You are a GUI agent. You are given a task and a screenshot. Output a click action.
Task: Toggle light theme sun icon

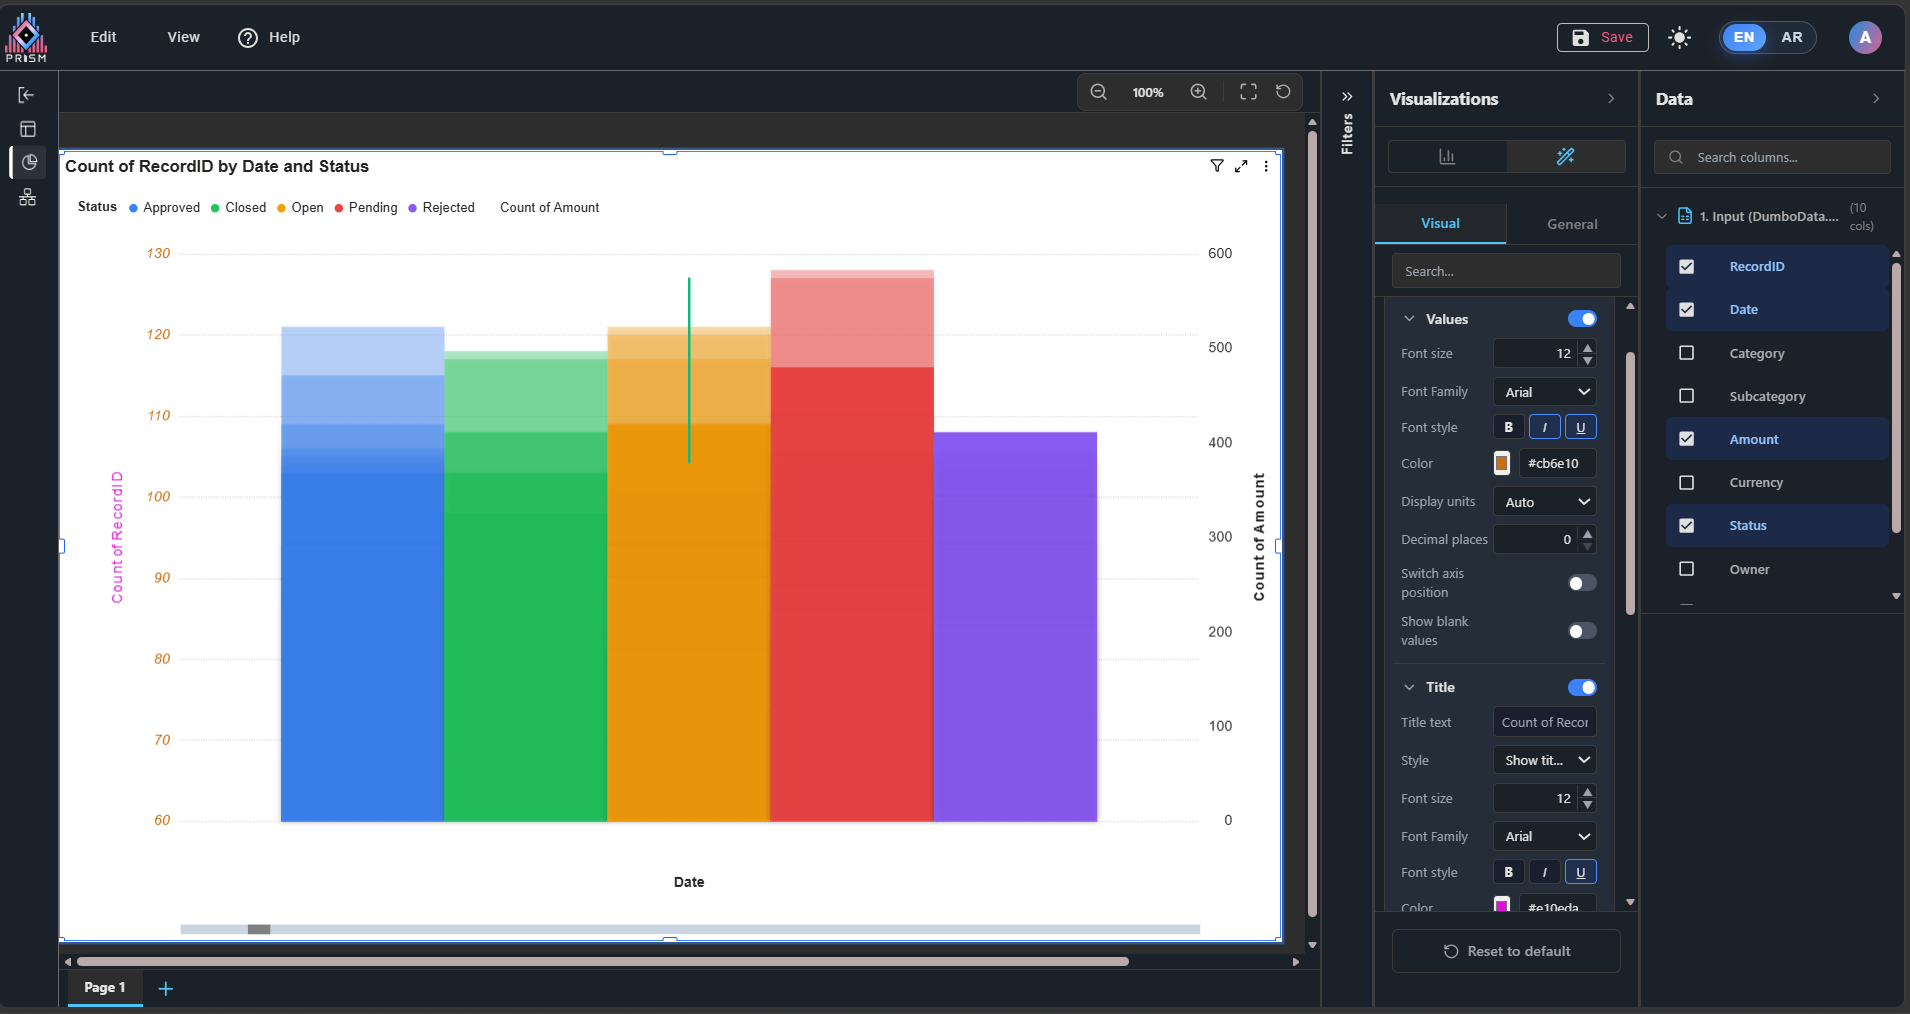[1679, 38]
